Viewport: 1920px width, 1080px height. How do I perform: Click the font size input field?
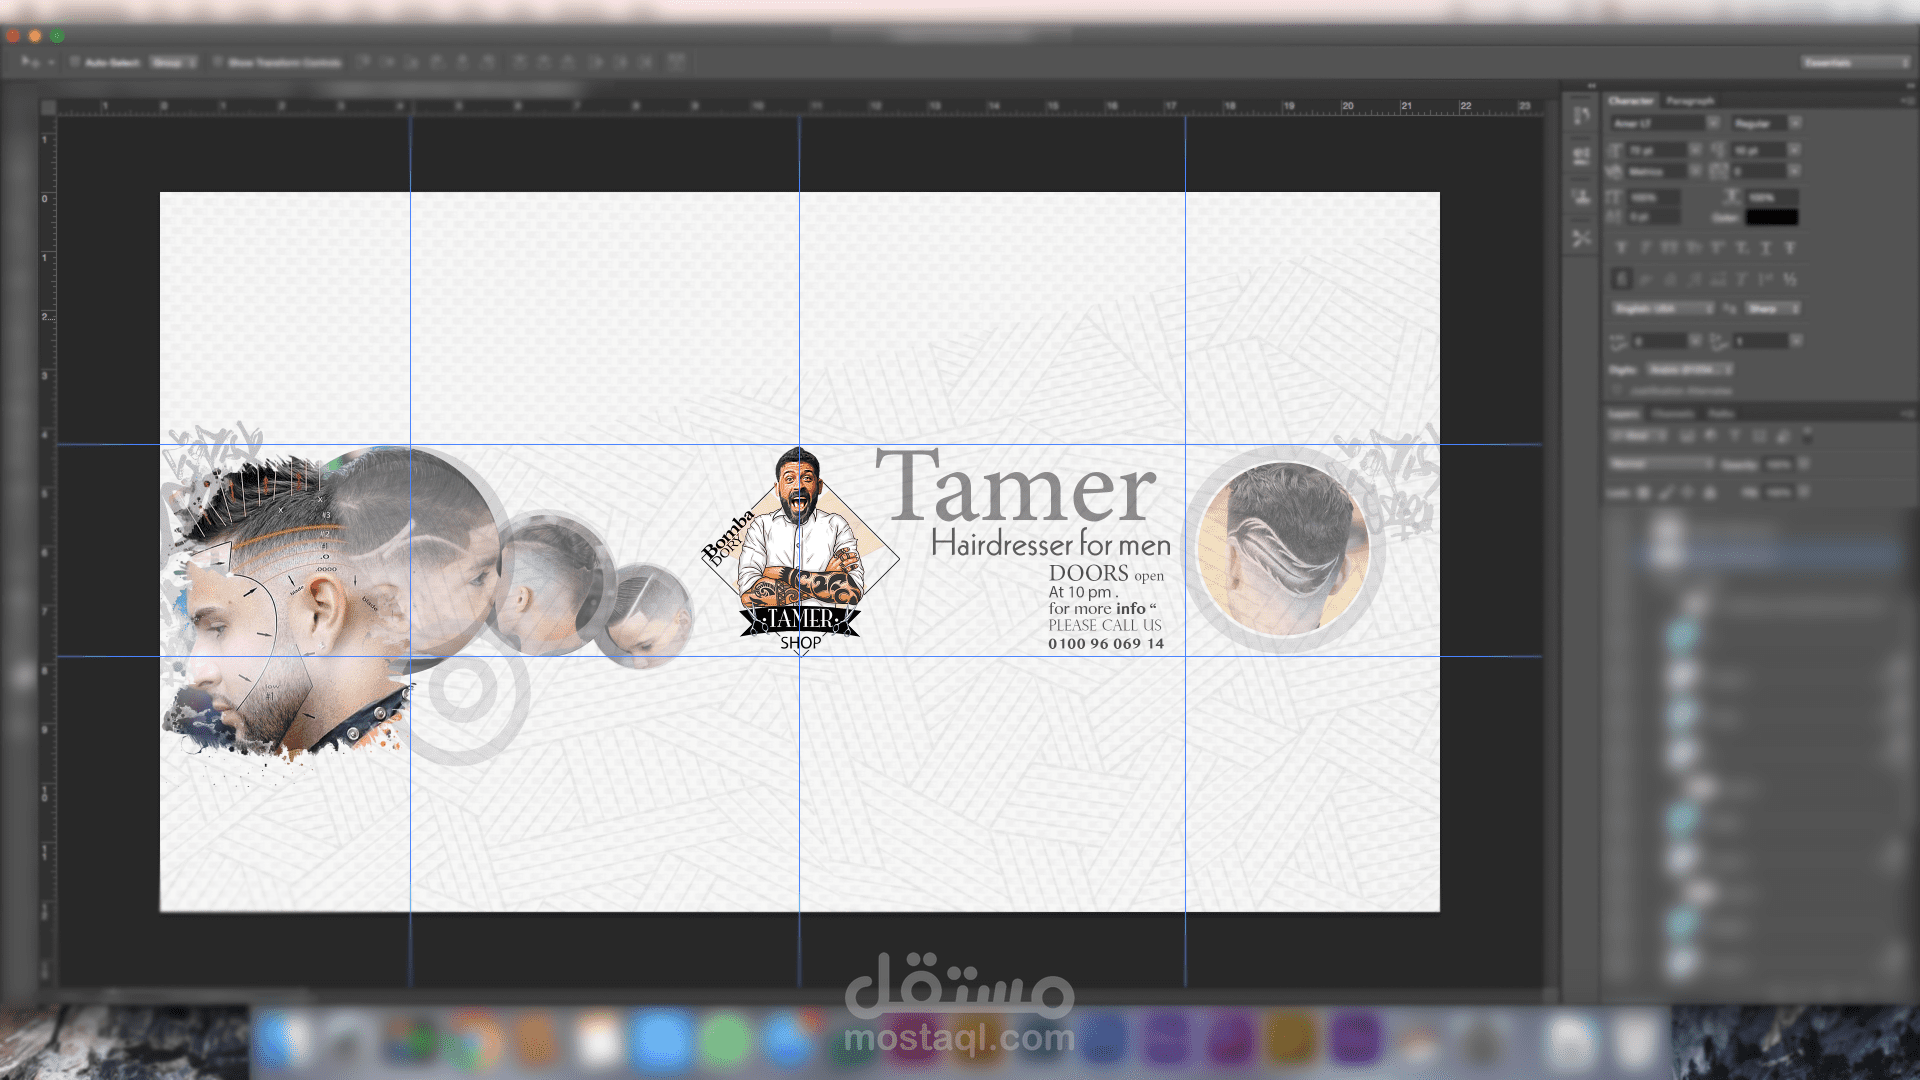pyautogui.click(x=1657, y=150)
